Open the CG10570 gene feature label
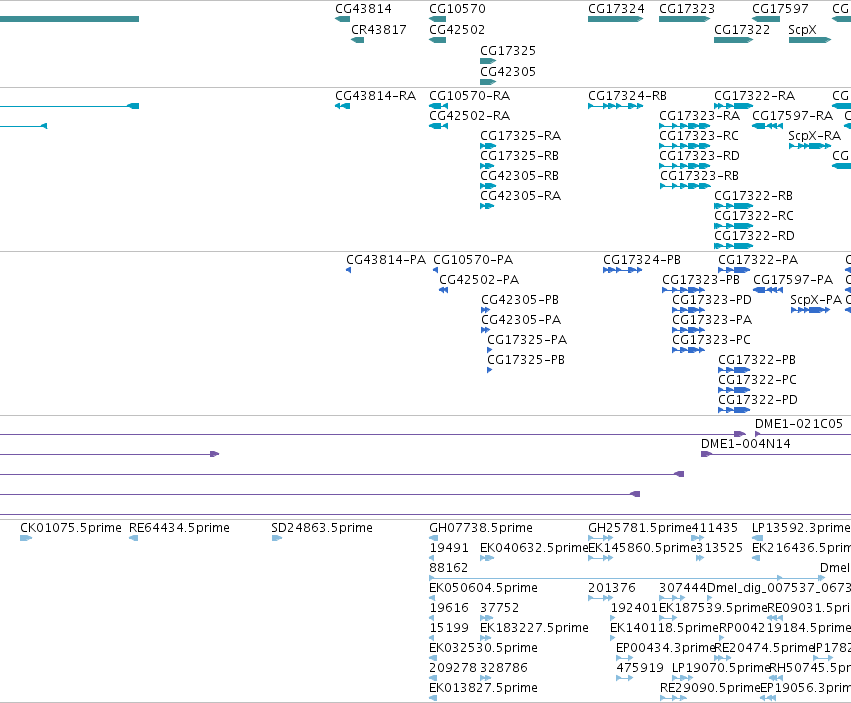 457,9
